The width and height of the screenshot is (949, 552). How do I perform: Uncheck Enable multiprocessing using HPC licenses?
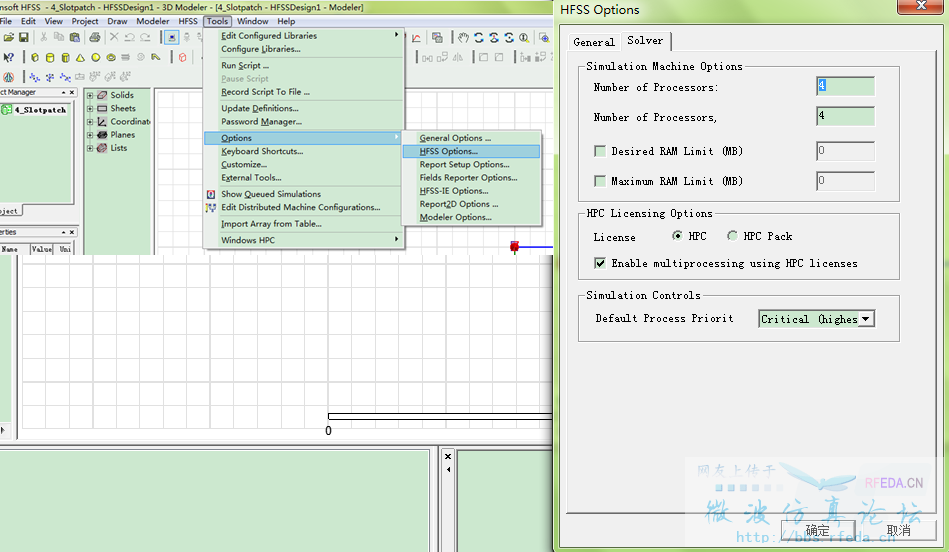[600, 263]
